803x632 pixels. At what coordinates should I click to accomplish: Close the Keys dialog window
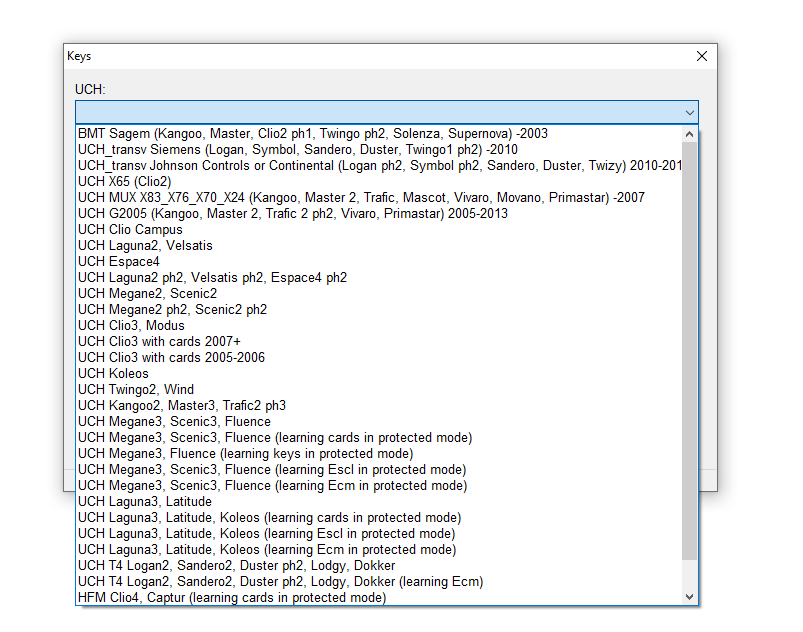[702, 56]
